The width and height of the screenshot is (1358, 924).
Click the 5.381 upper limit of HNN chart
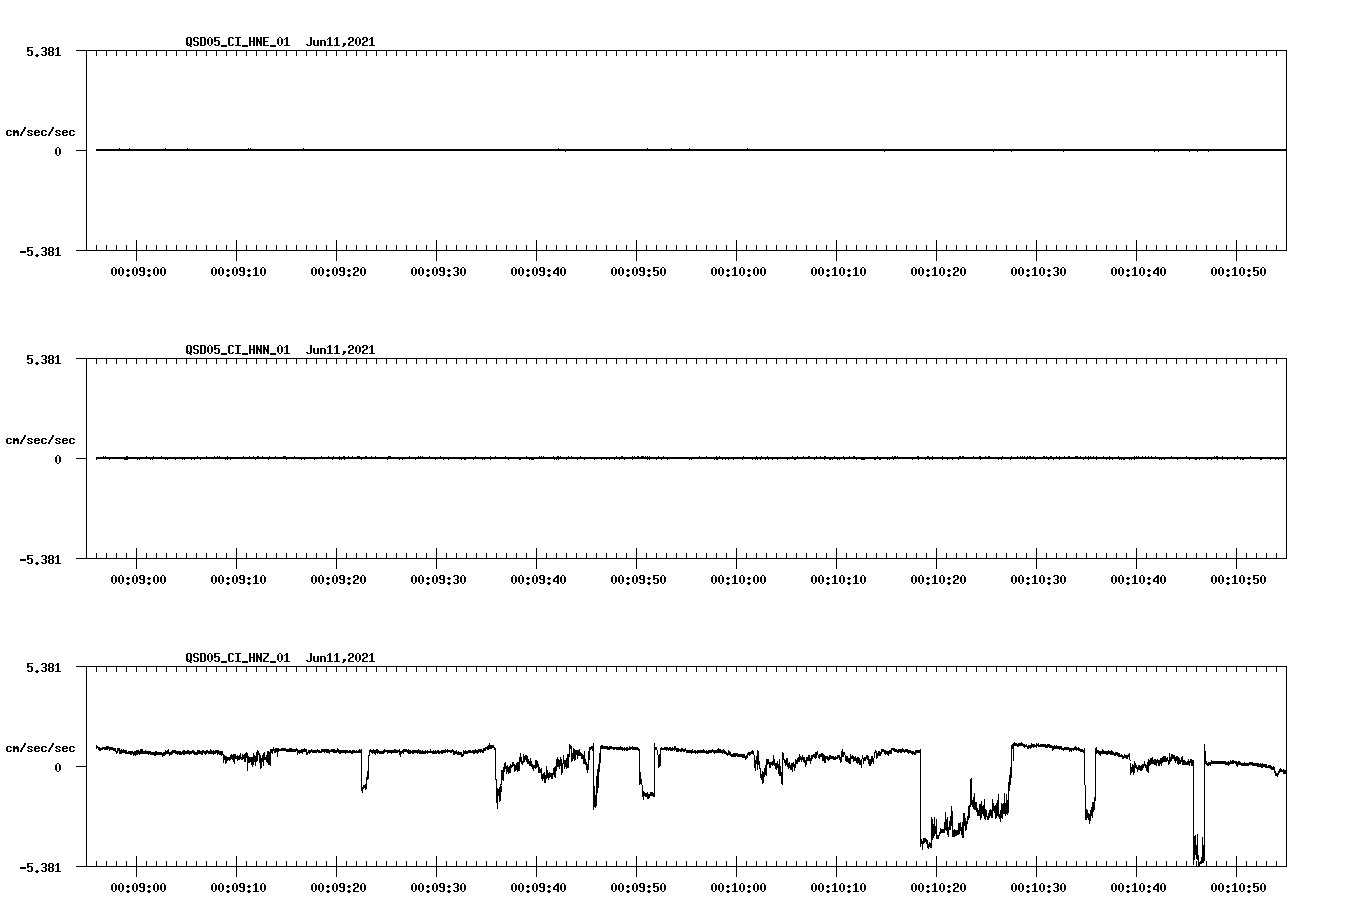pyautogui.click(x=43, y=359)
